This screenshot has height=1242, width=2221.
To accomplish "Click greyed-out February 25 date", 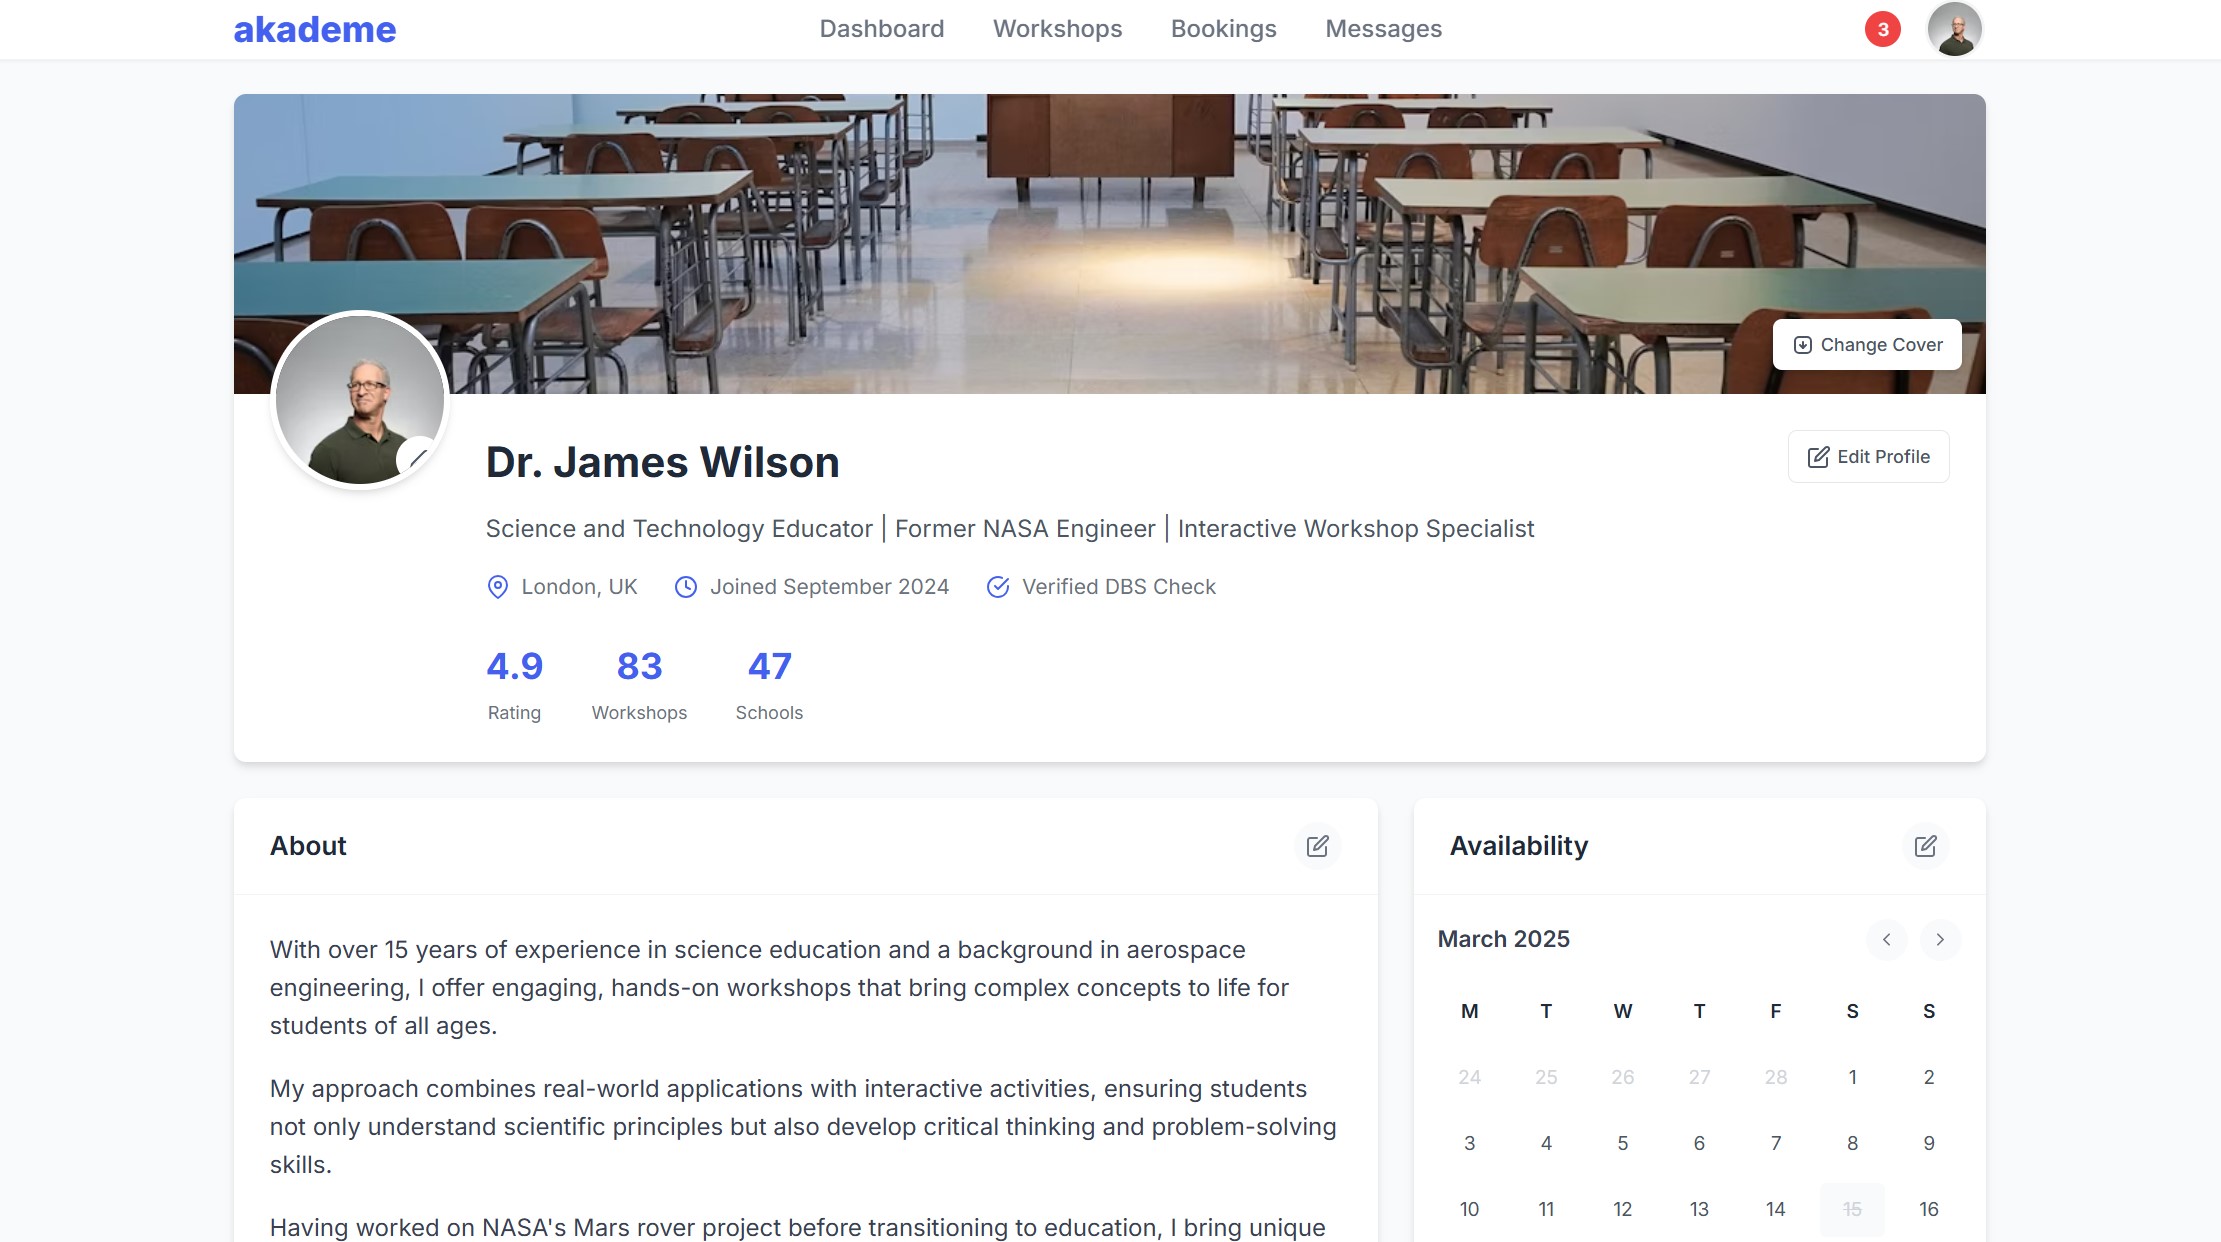I will pyautogui.click(x=1546, y=1077).
